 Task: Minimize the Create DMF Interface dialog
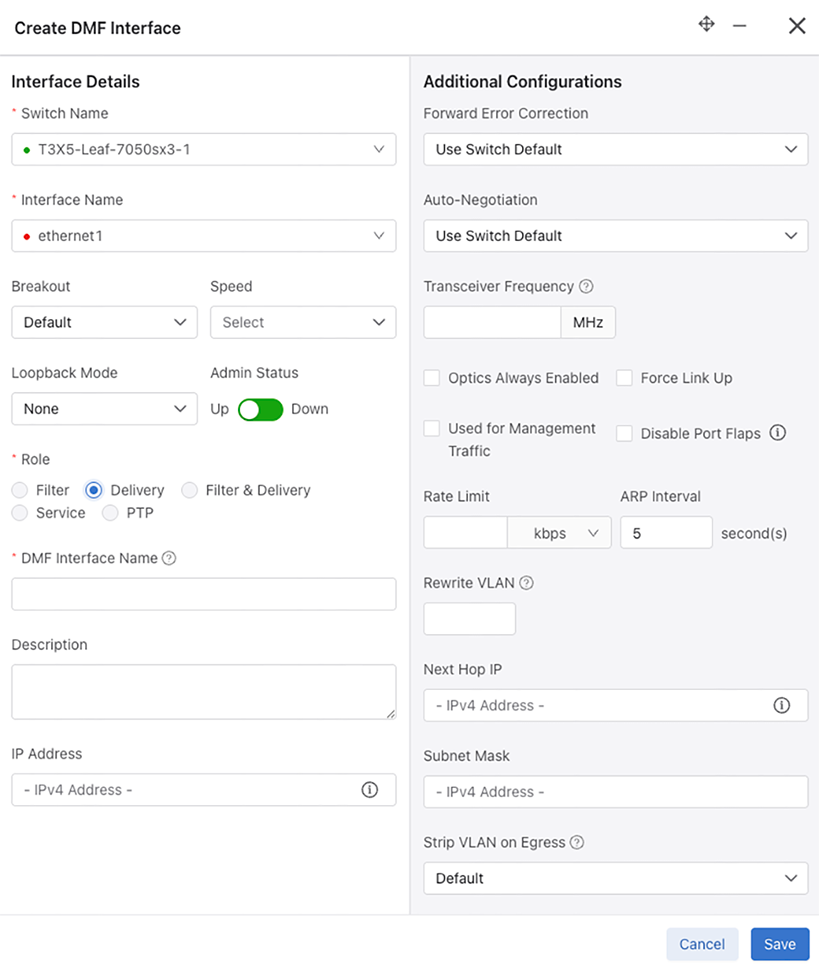(740, 25)
